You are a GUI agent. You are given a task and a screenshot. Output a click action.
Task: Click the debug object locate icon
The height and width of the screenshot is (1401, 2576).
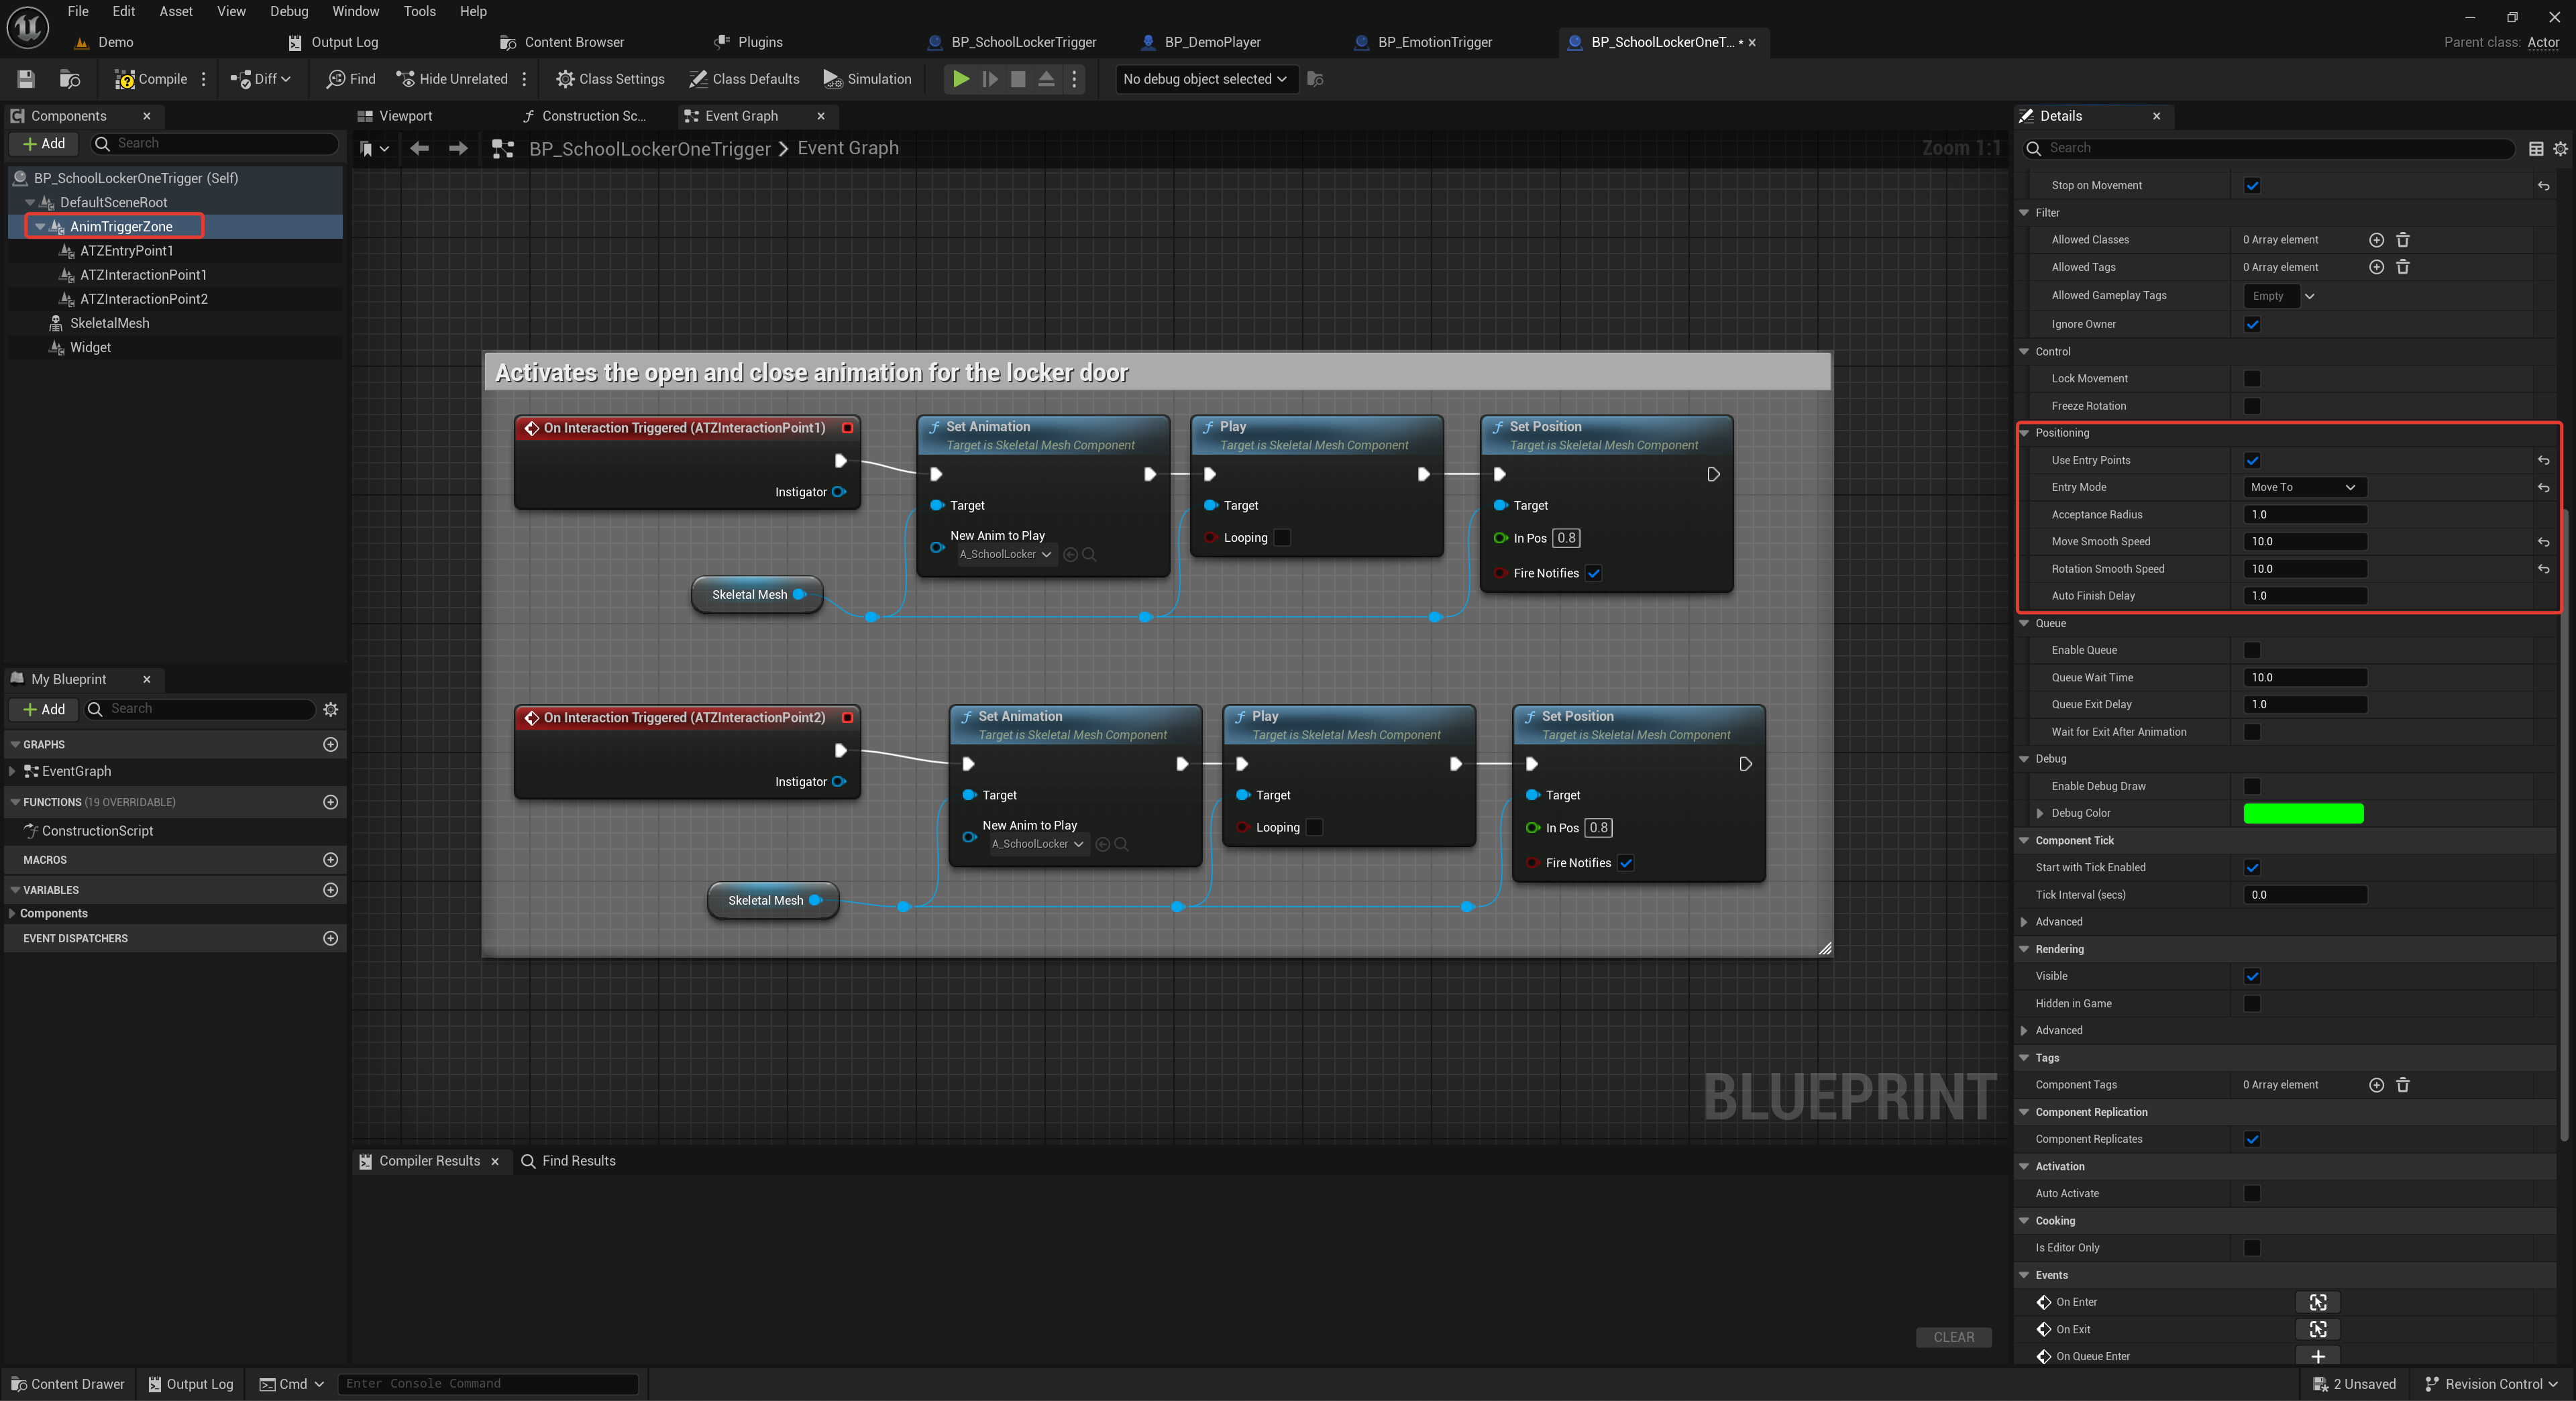(1315, 79)
